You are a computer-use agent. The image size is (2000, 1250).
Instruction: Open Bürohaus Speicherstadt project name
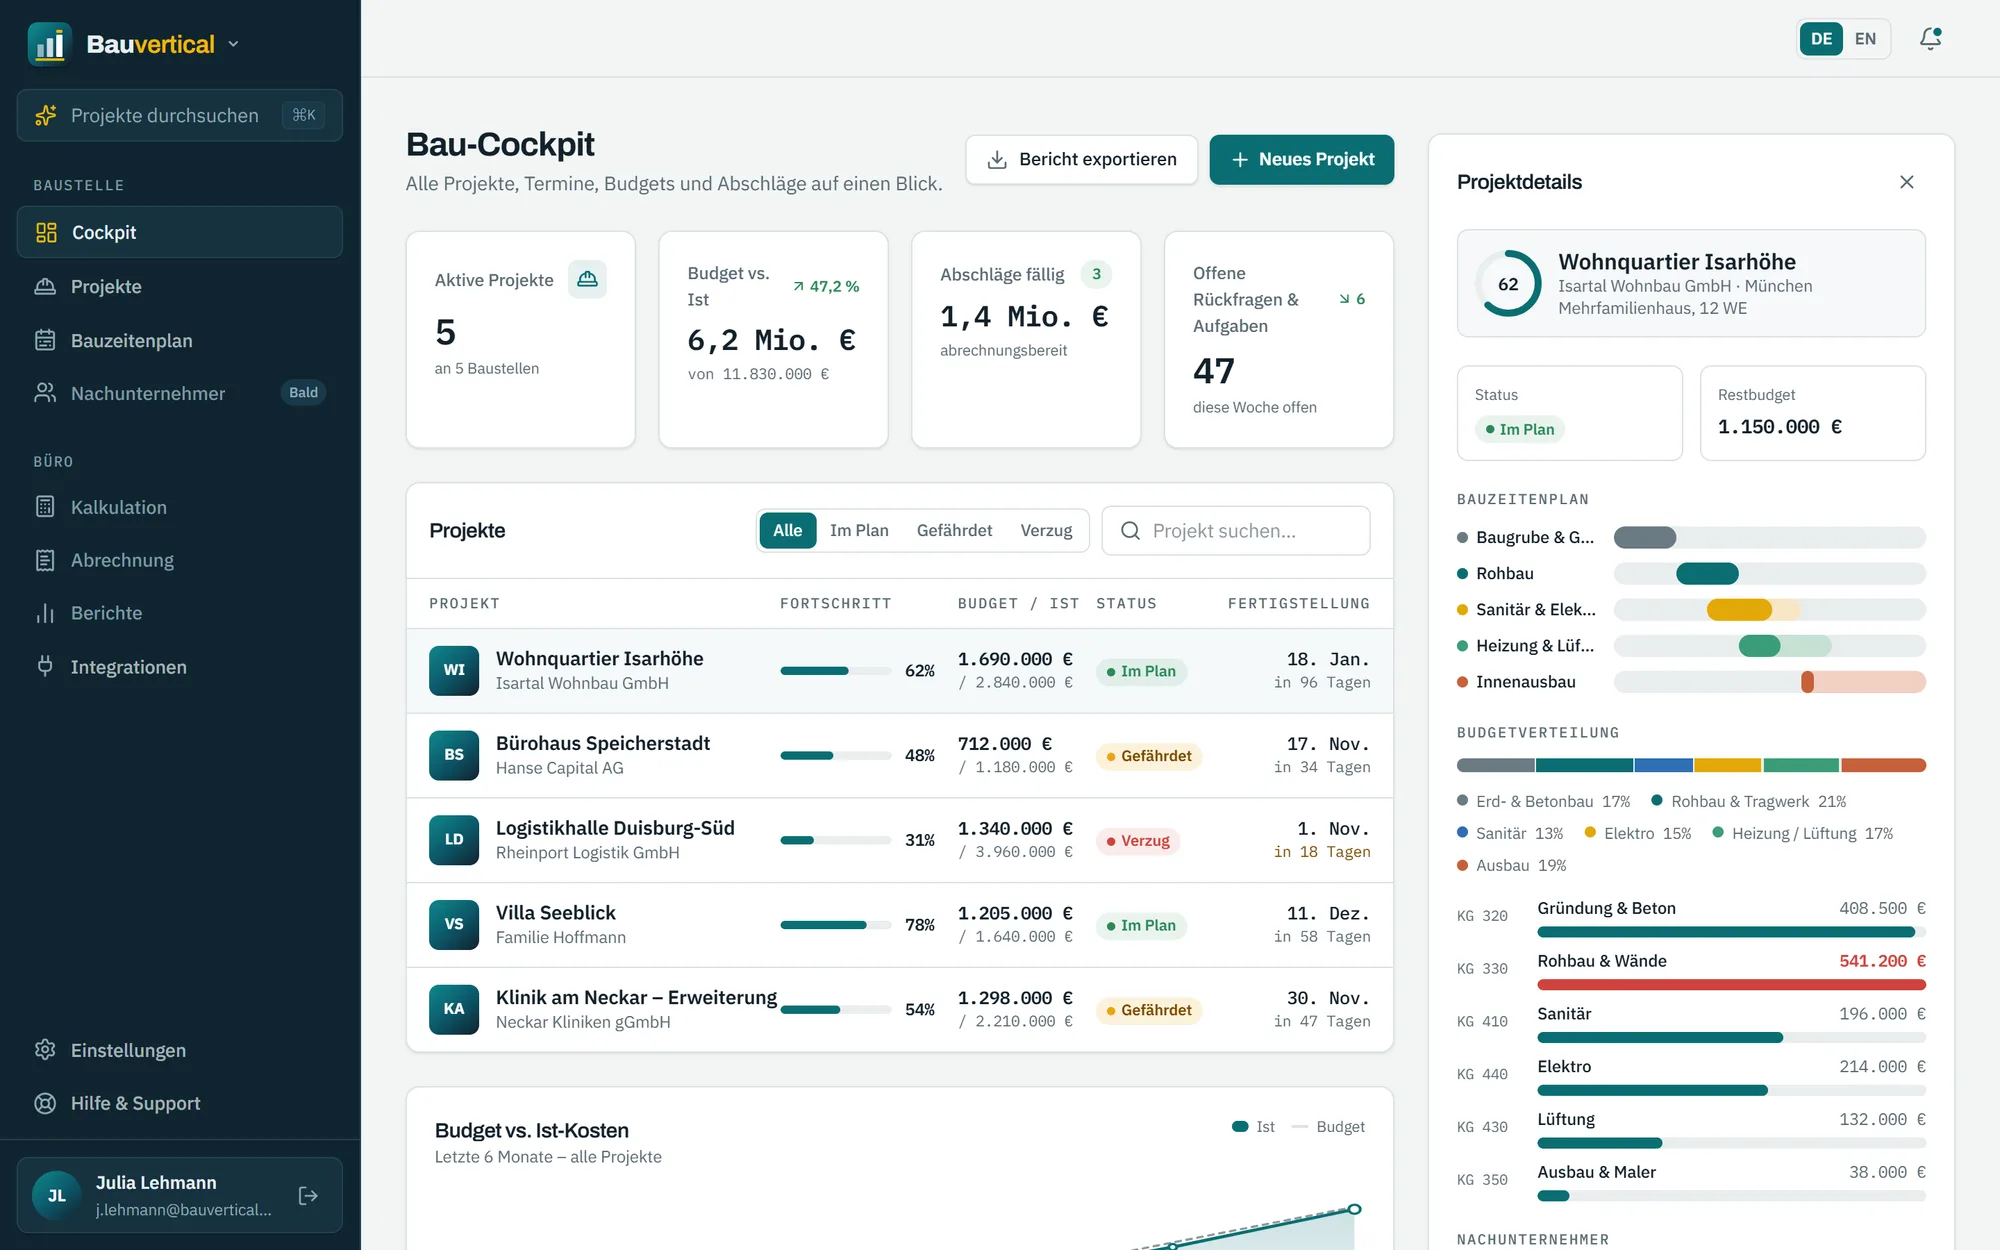click(x=603, y=743)
